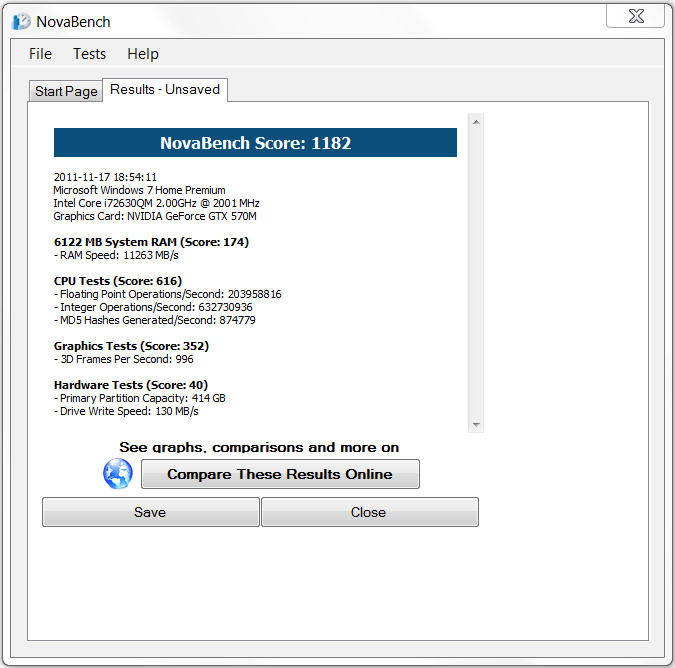The image size is (675, 668).
Task: Click Drive Write Speed: 130 MB/s line
Action: (126, 411)
